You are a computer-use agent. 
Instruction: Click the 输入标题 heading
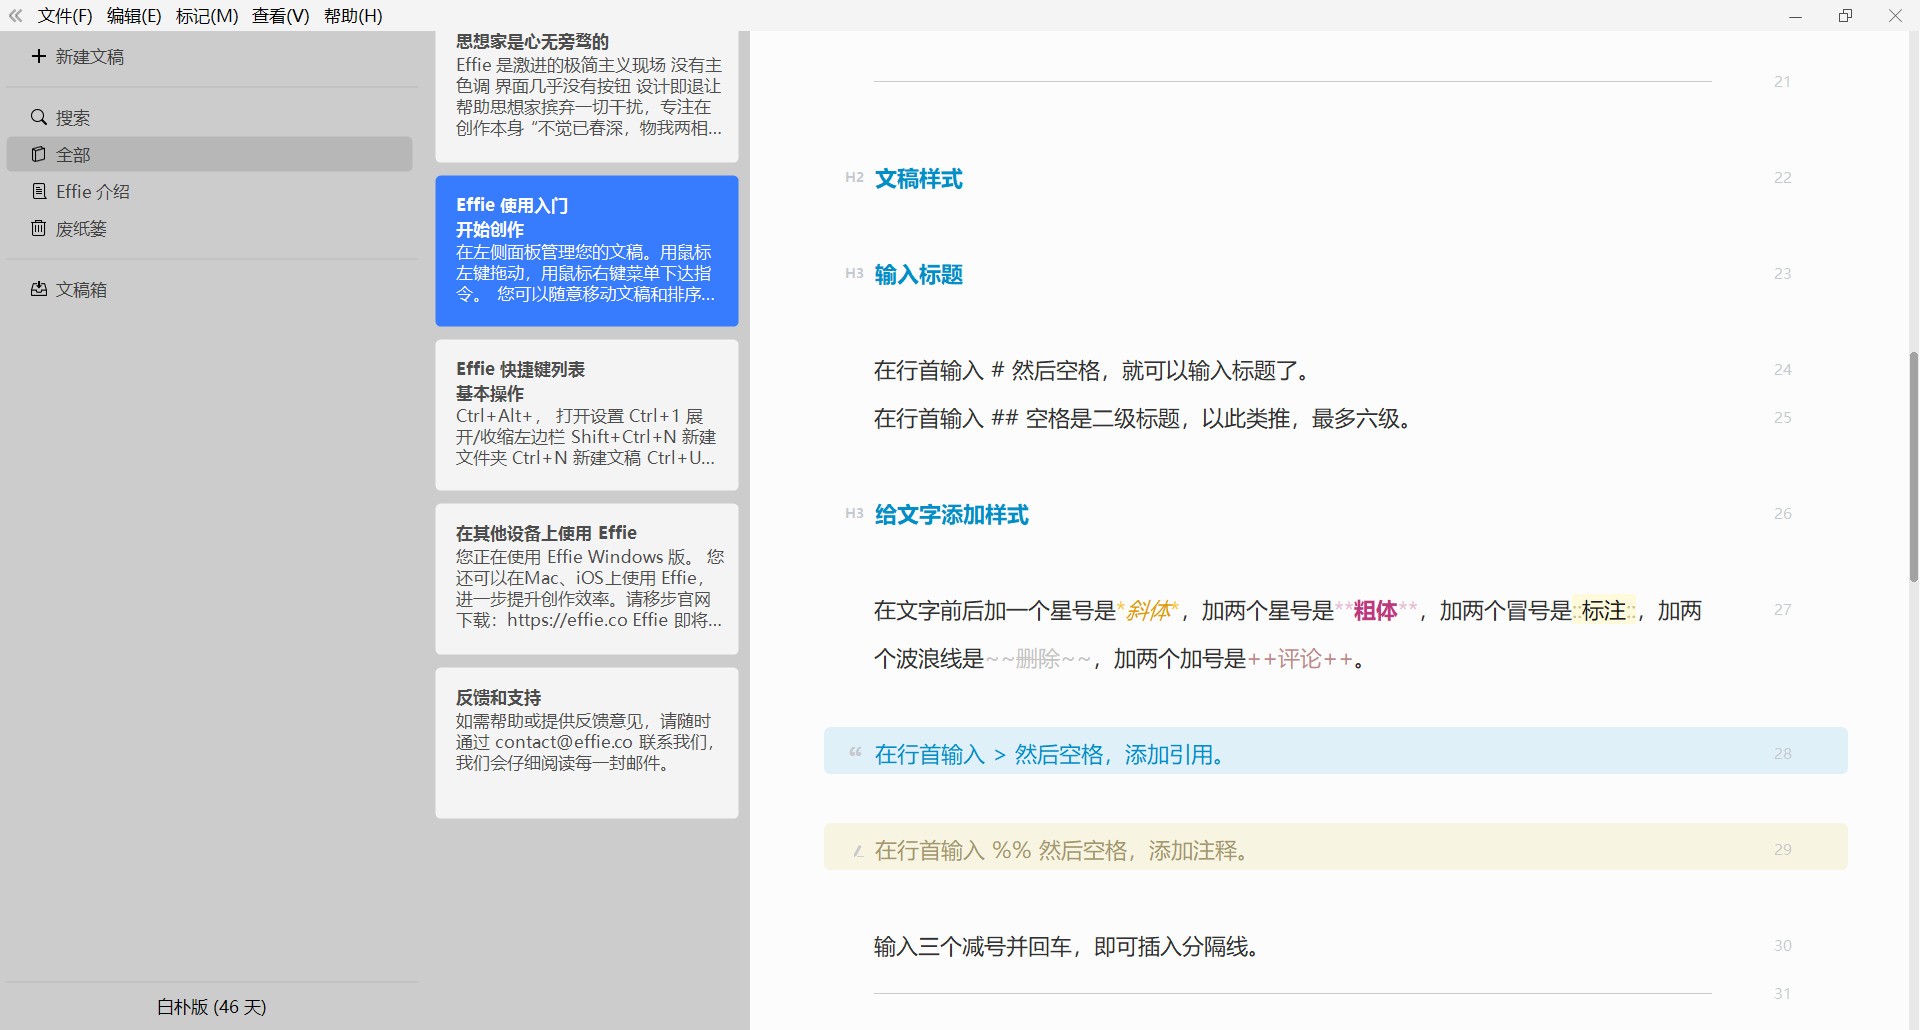[918, 274]
